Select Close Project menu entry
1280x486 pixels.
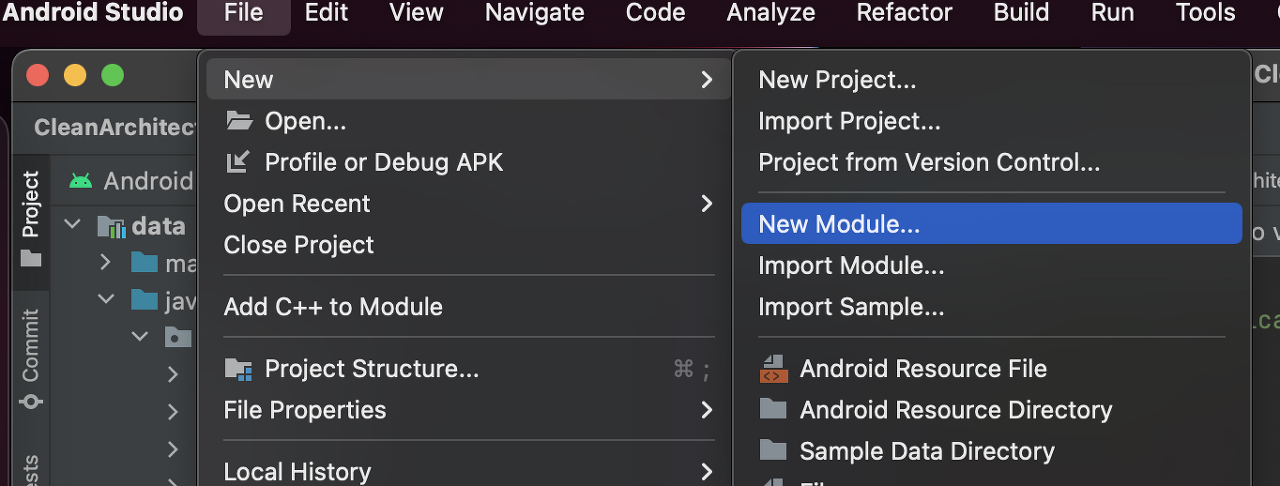pos(298,245)
